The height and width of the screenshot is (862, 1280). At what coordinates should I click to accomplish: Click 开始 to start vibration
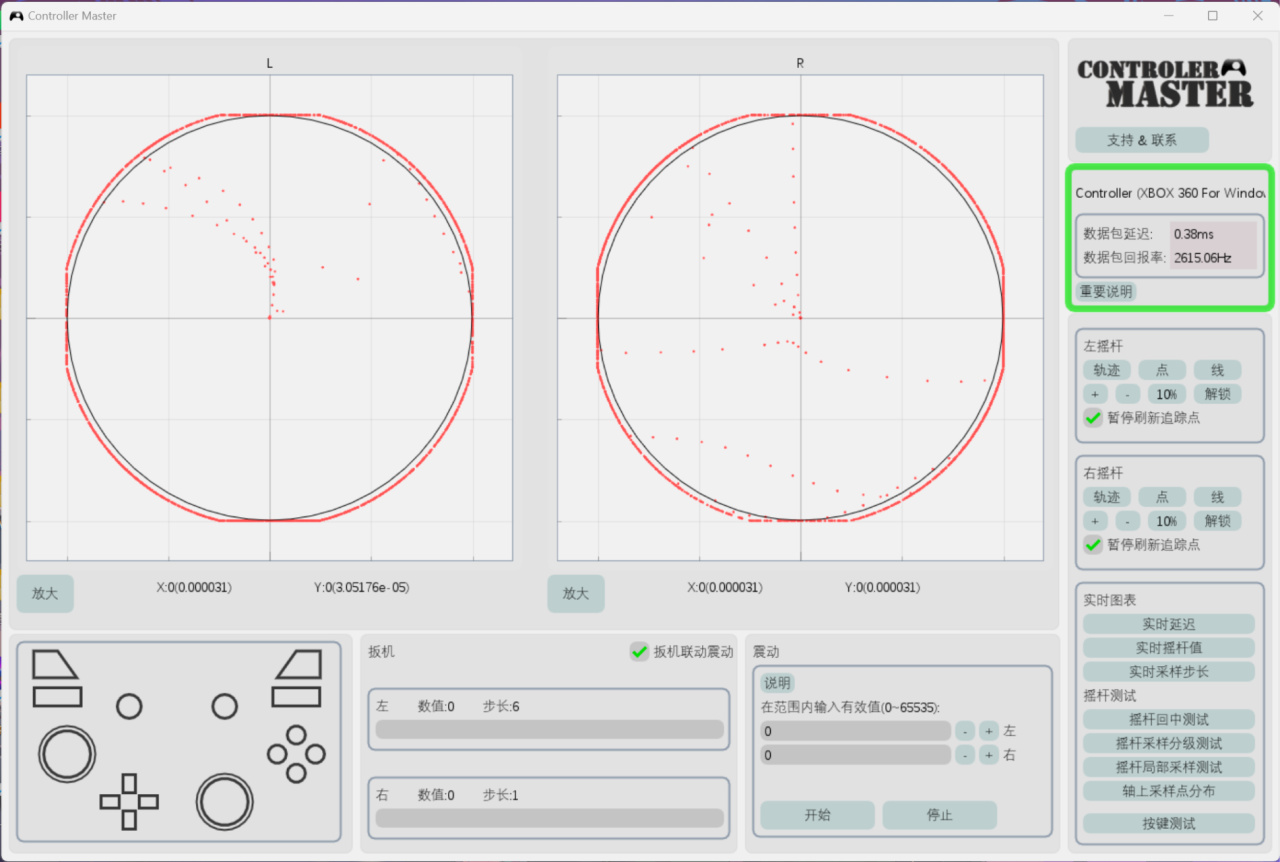[817, 815]
